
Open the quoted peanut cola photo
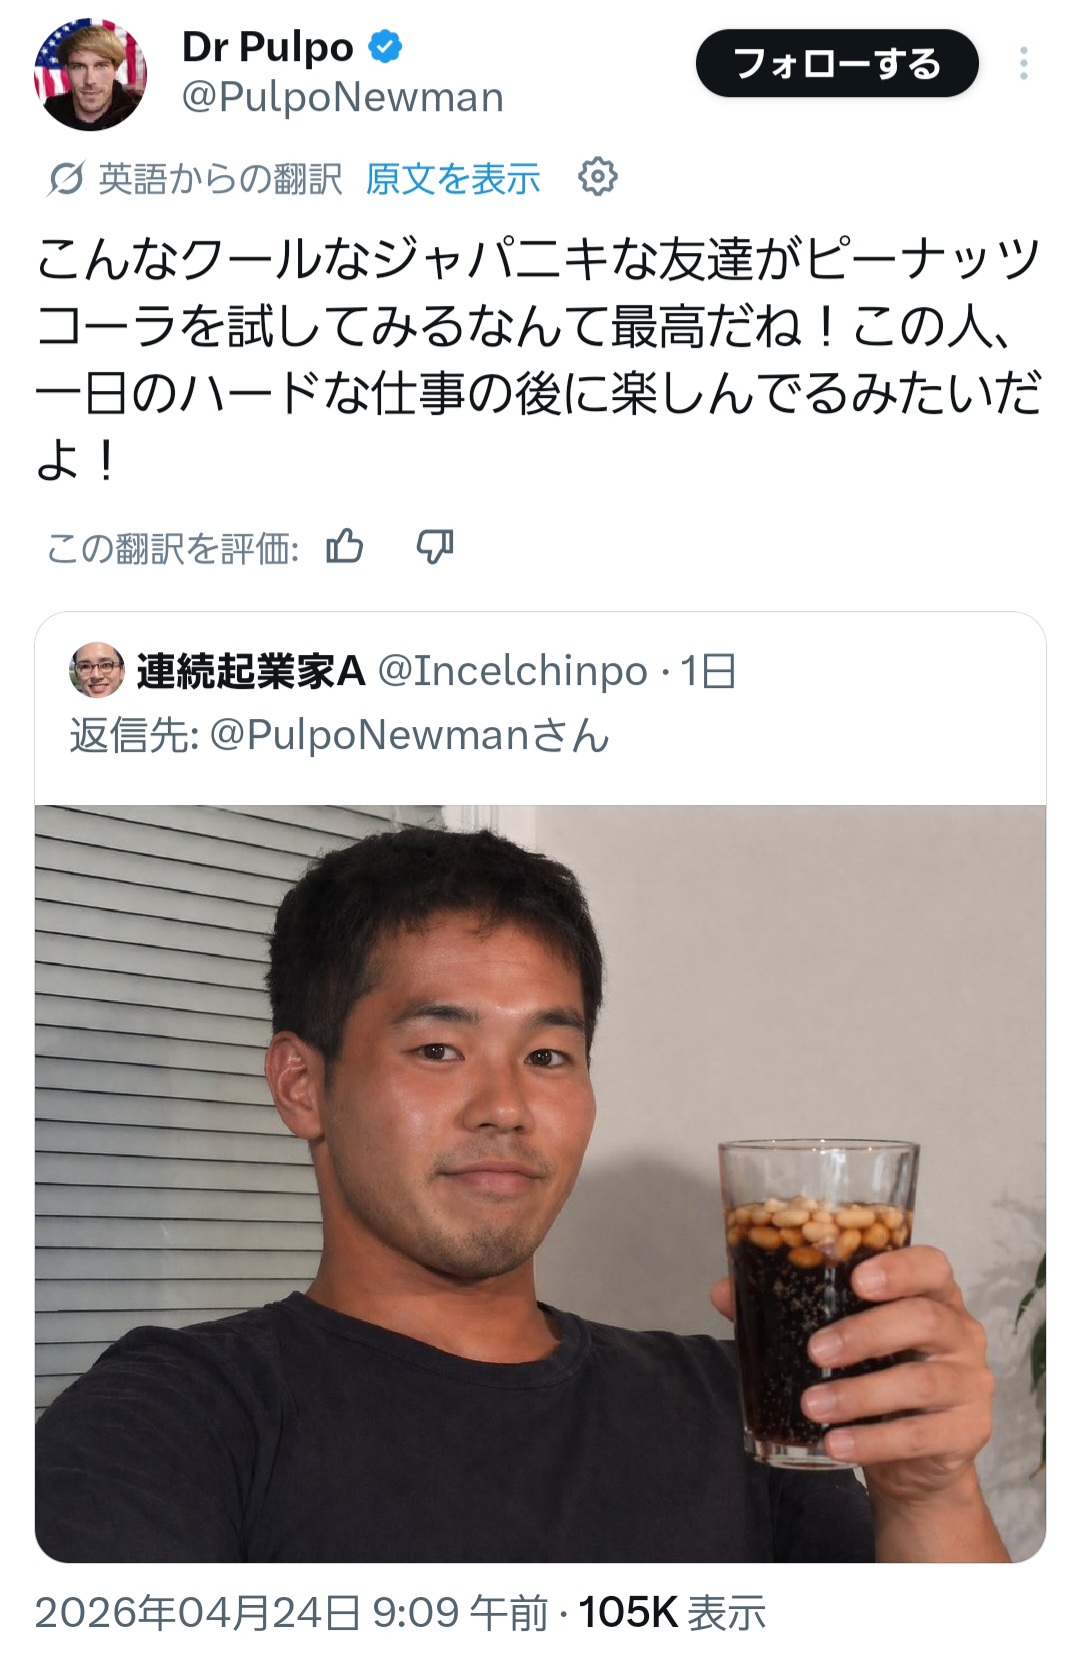click(x=540, y=1184)
